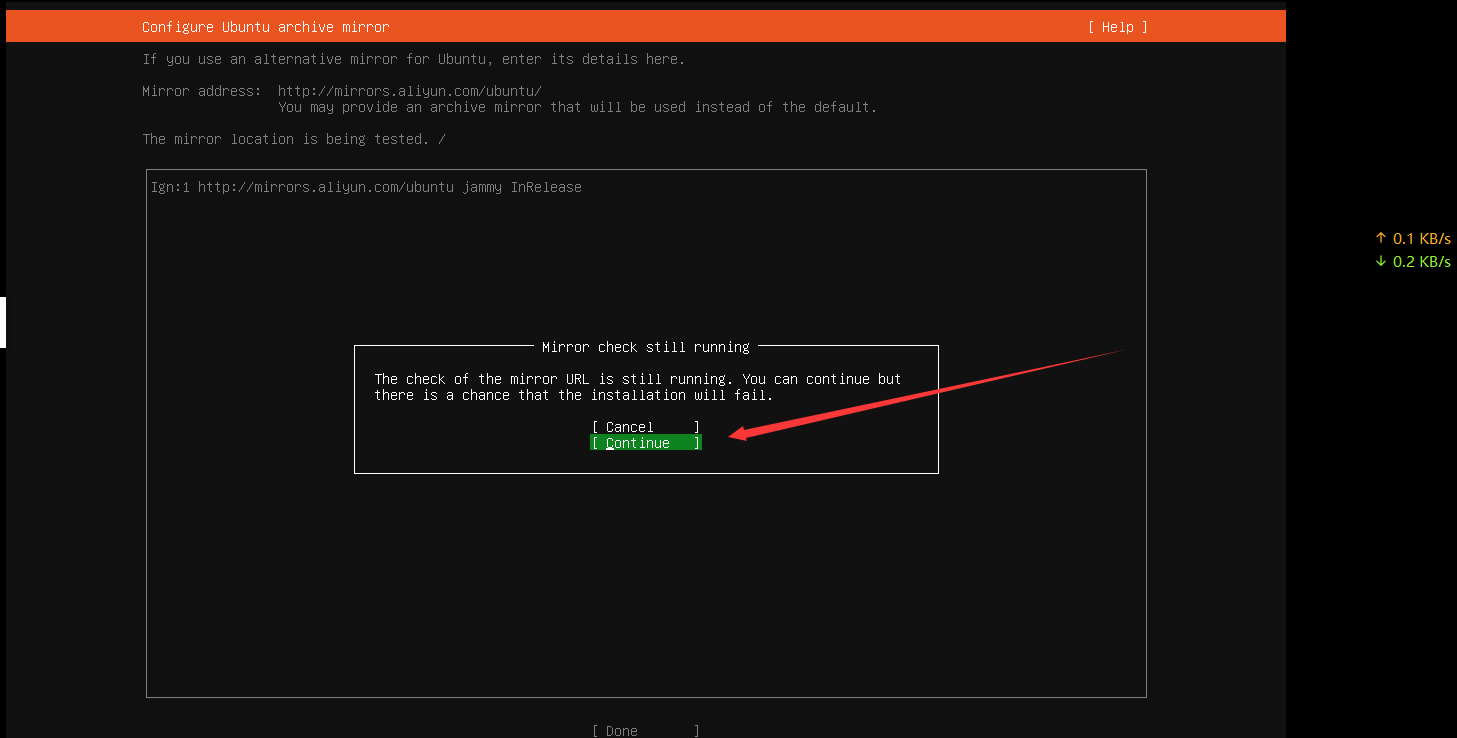The image size is (1457, 738).
Task: Click the 'Configure Ubuntu archive mirror' title
Action: (266, 27)
